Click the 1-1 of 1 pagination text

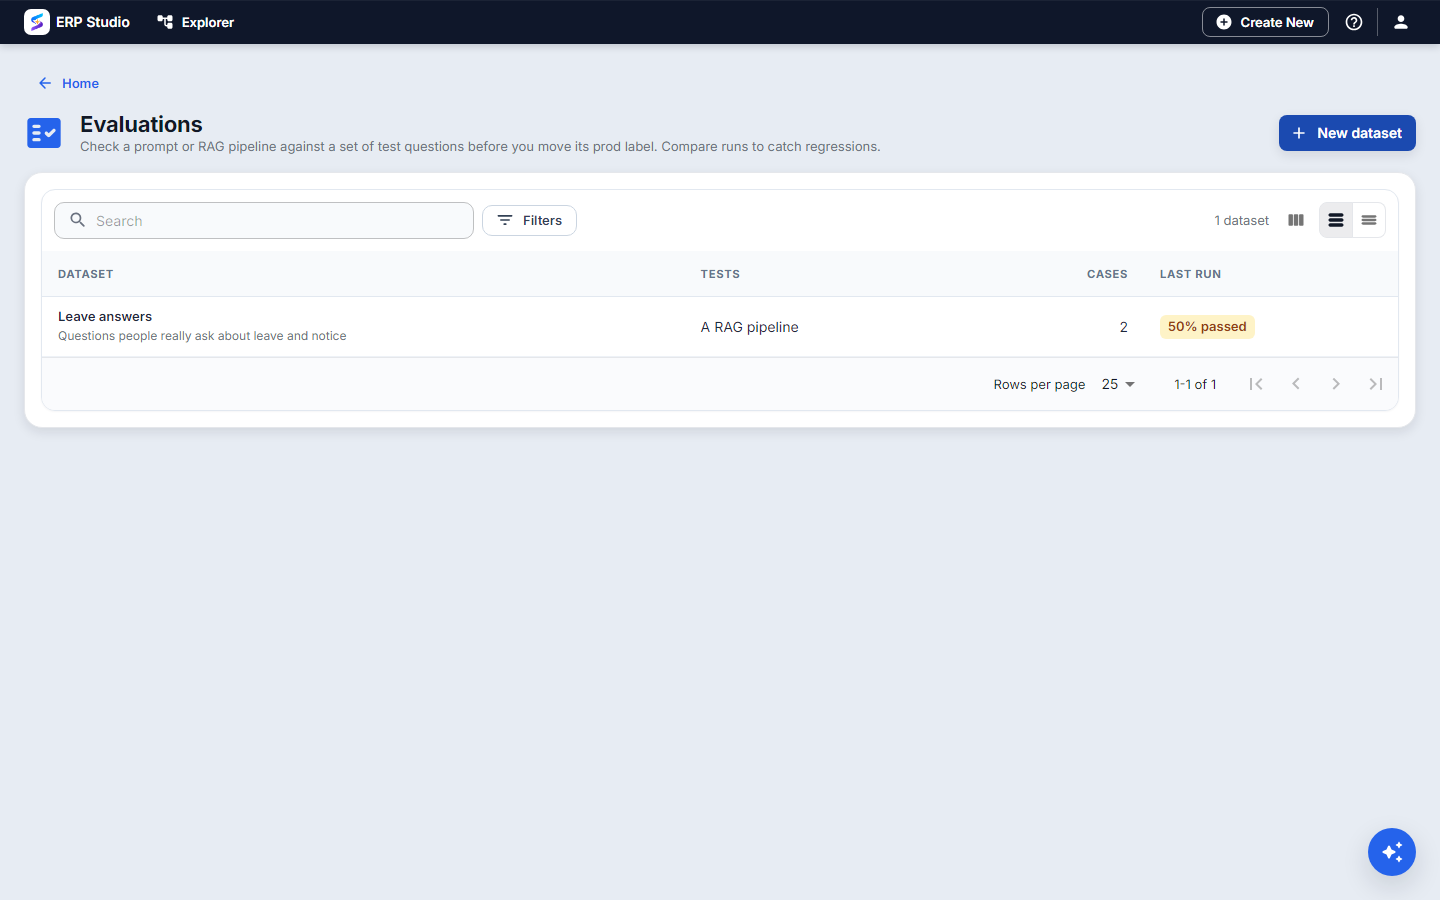tap(1195, 384)
